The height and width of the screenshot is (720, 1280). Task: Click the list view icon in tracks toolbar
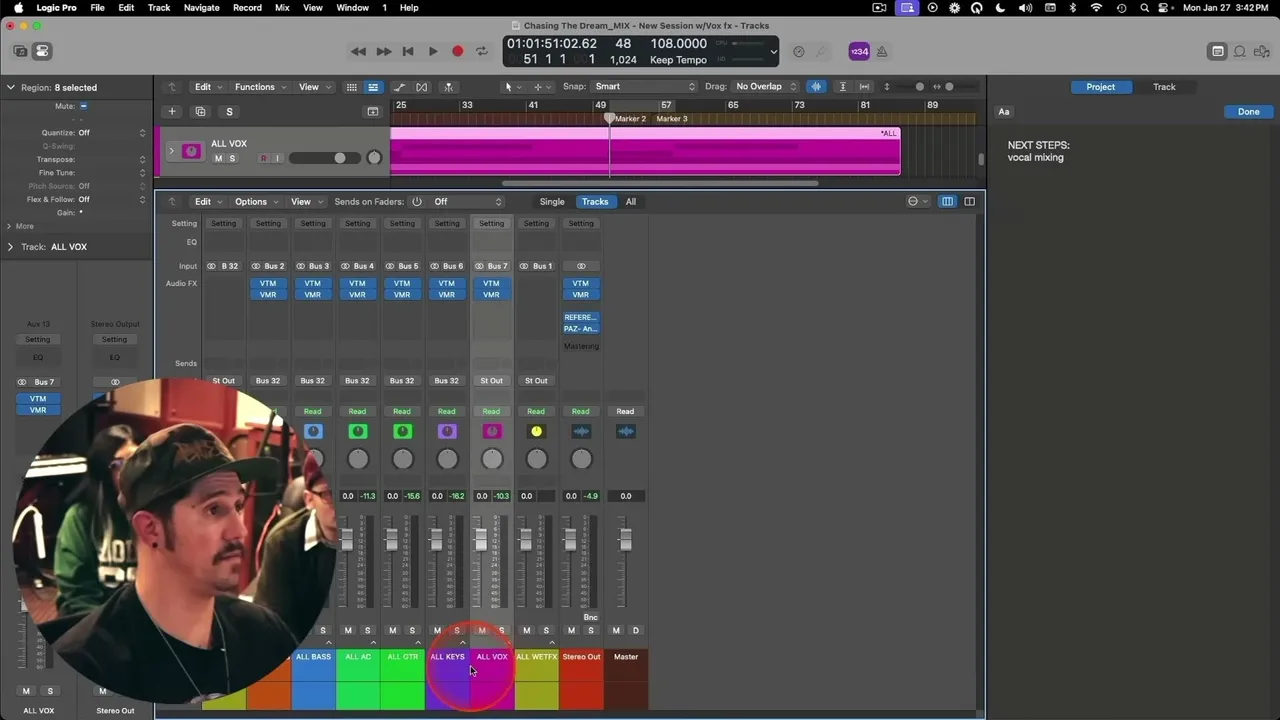[373, 87]
